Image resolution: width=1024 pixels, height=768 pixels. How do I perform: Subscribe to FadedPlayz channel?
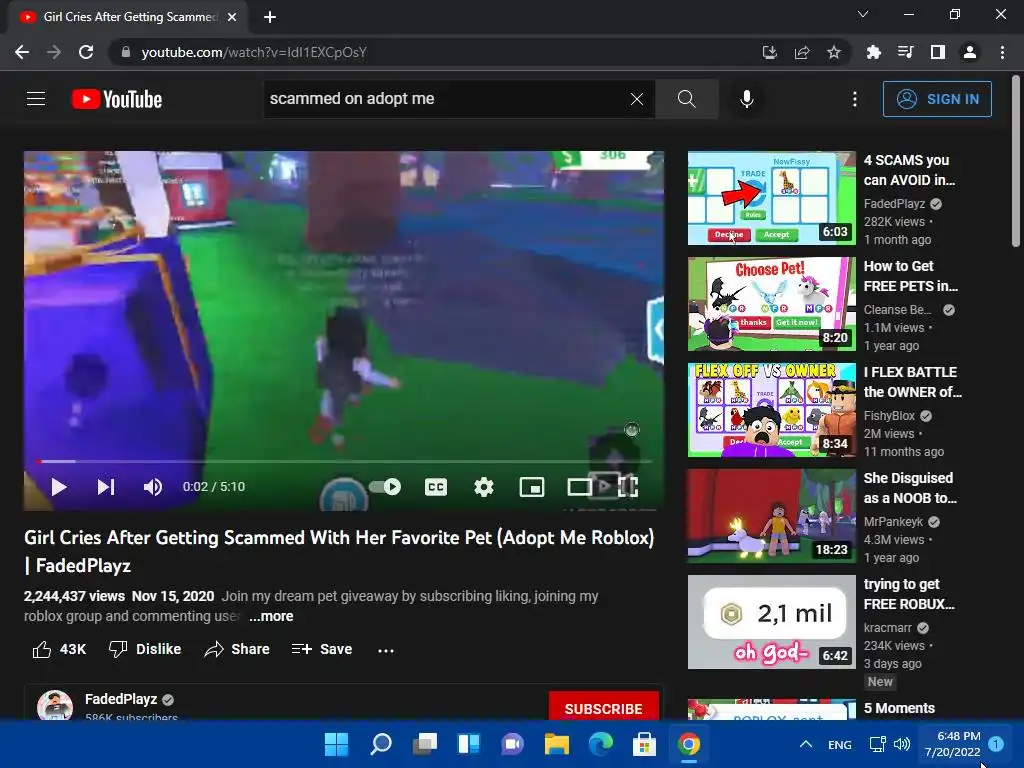tap(603, 709)
